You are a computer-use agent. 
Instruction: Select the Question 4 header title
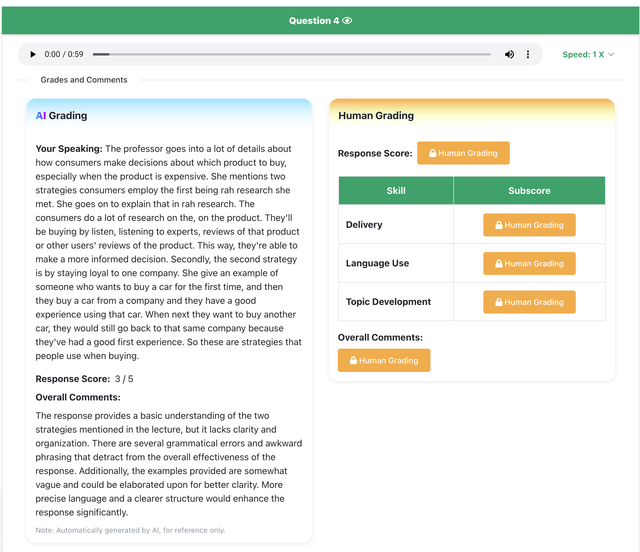314,20
